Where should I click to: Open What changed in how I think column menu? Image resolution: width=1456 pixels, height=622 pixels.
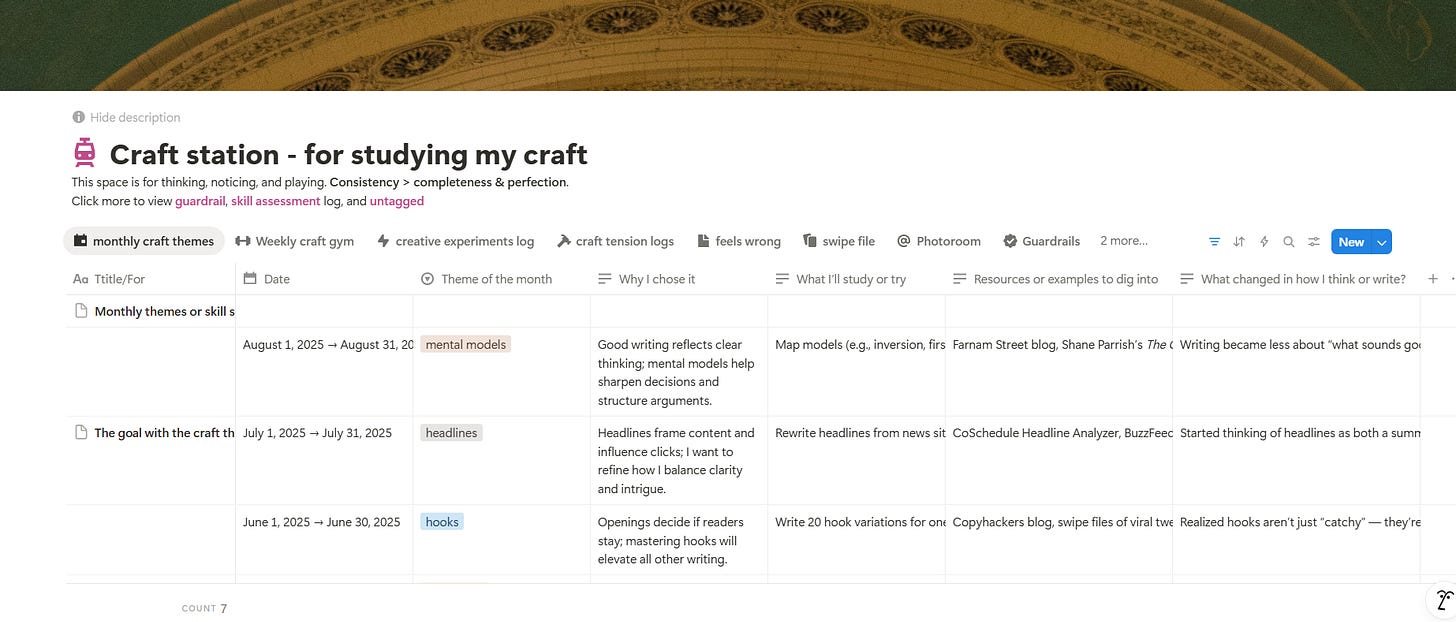1296,279
